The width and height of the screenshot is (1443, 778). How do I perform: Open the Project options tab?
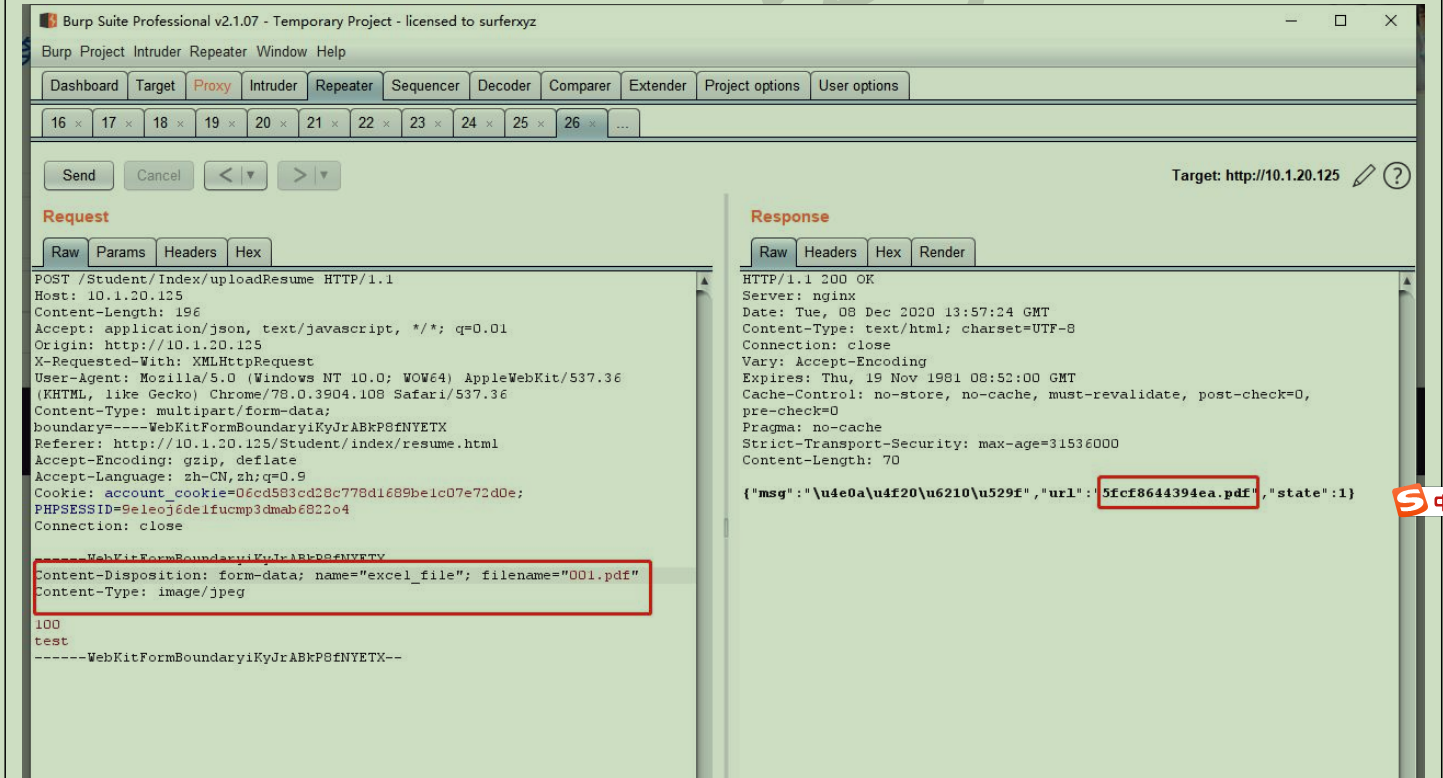[752, 86]
